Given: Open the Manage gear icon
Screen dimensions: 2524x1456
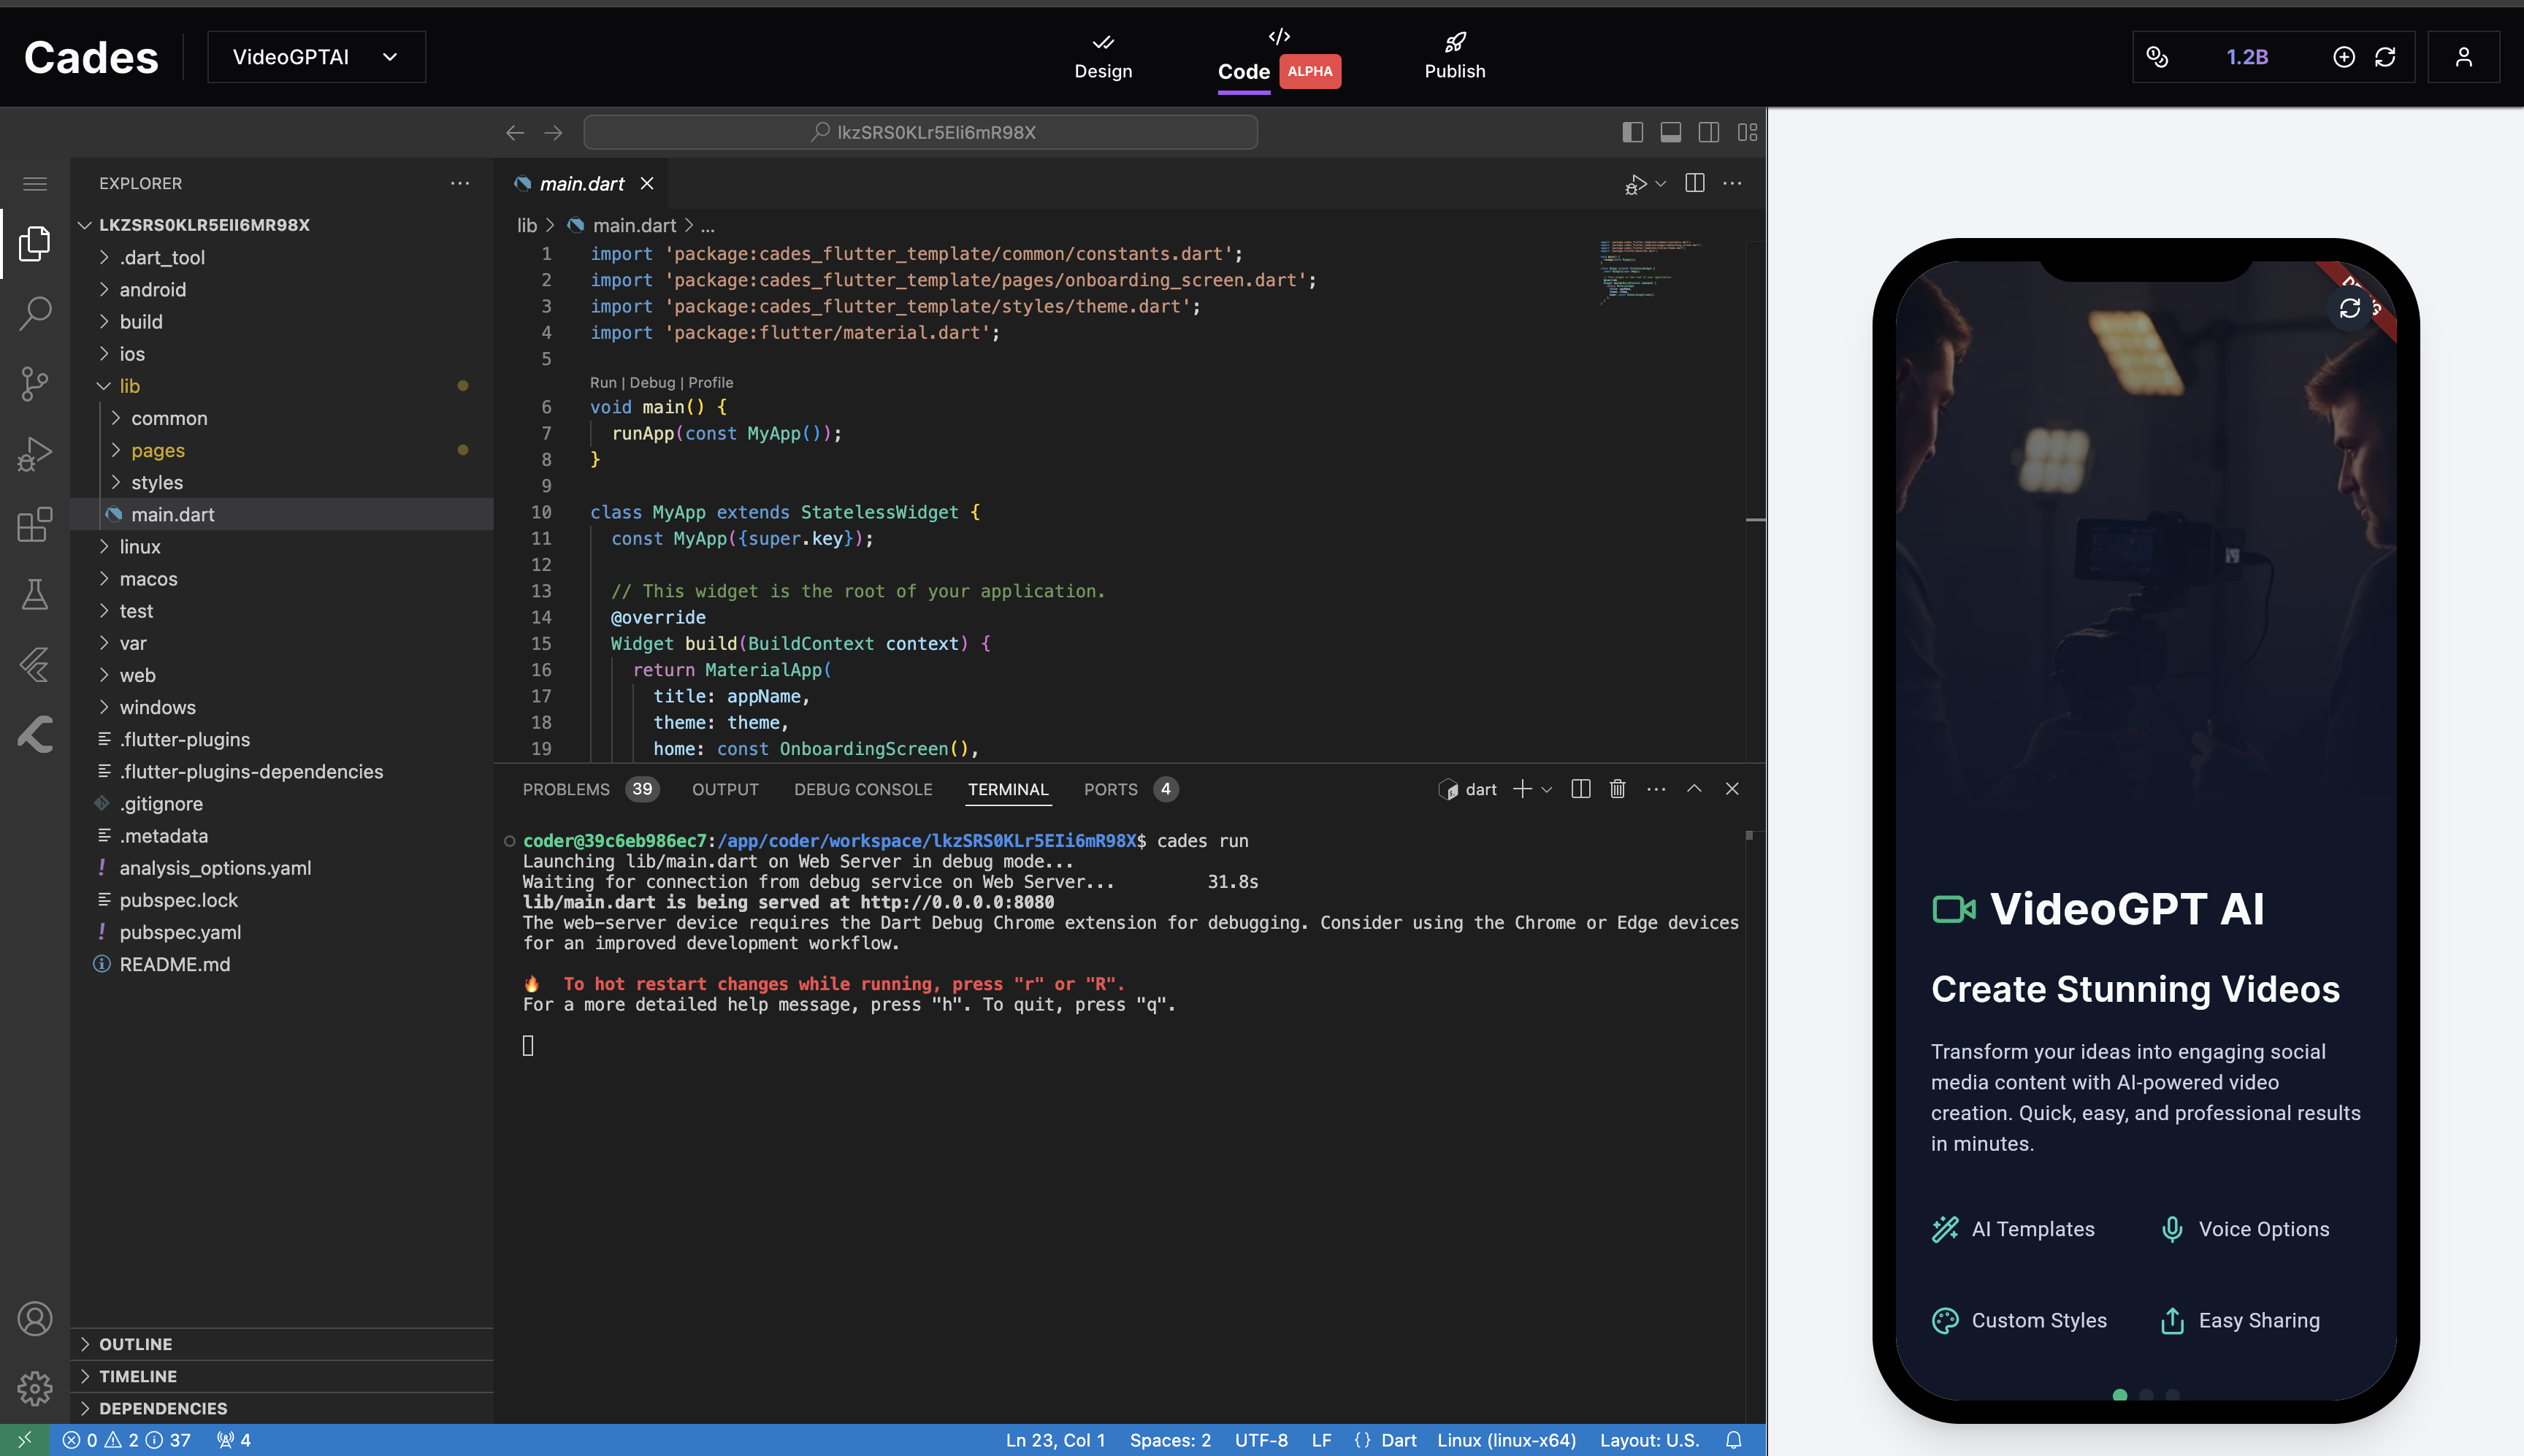Looking at the screenshot, I should click(35, 1388).
